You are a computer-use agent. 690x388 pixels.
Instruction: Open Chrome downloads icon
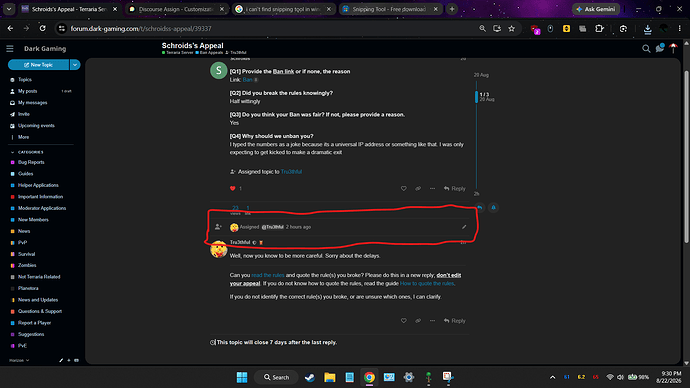pyautogui.click(x=647, y=29)
